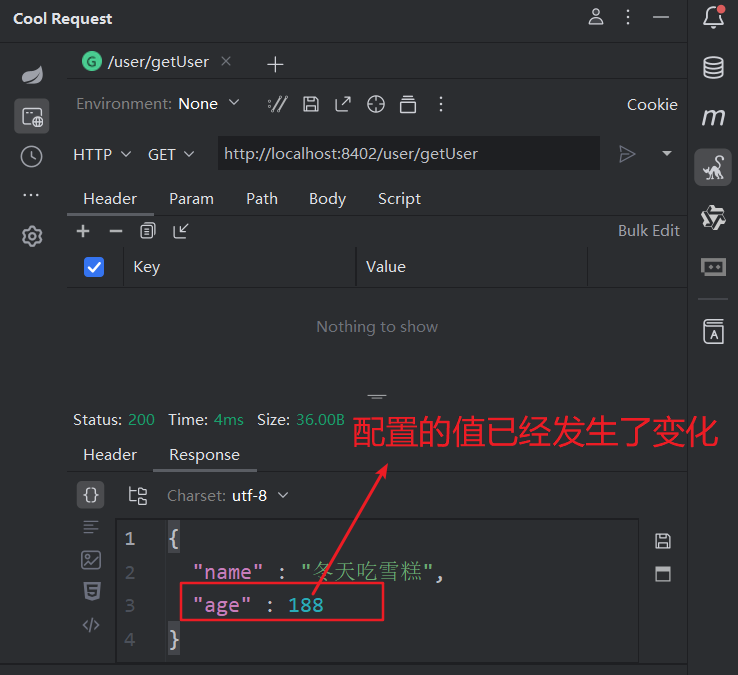
Task: Click the crosshair target icon
Action: click(x=376, y=104)
